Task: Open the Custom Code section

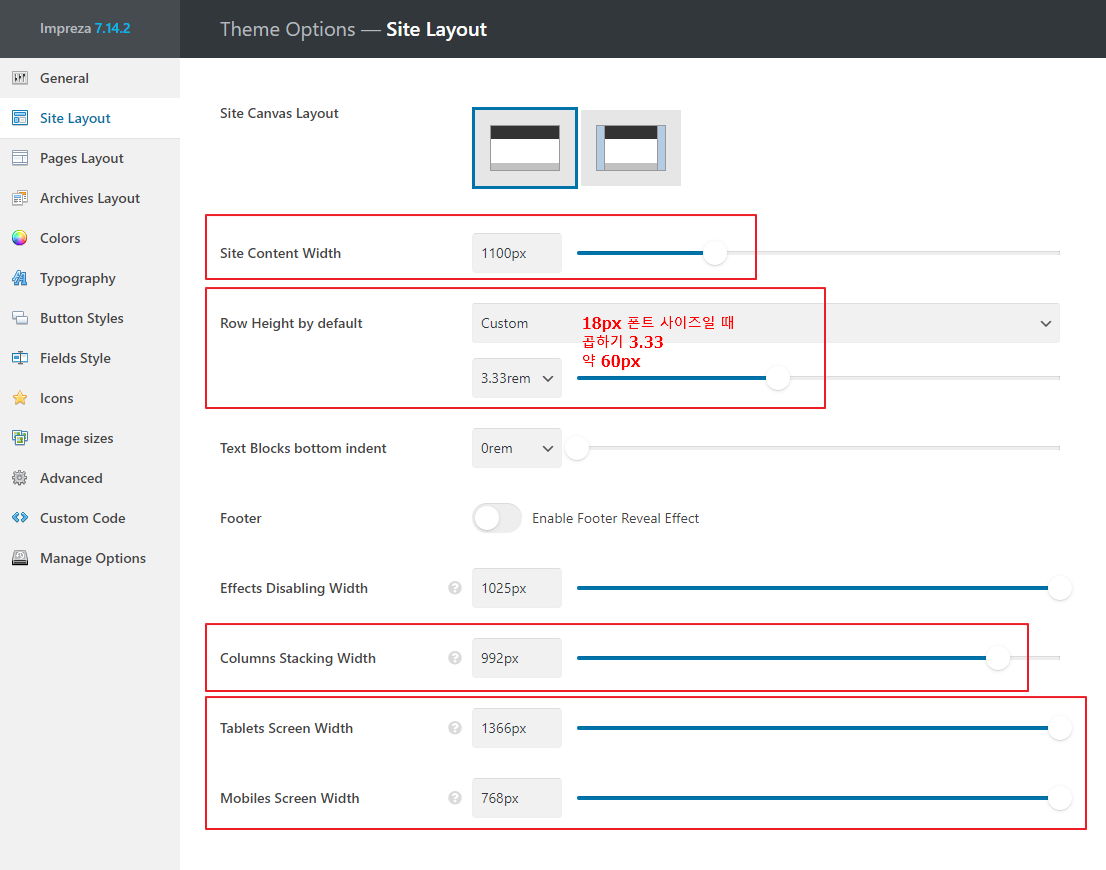Action: point(90,518)
